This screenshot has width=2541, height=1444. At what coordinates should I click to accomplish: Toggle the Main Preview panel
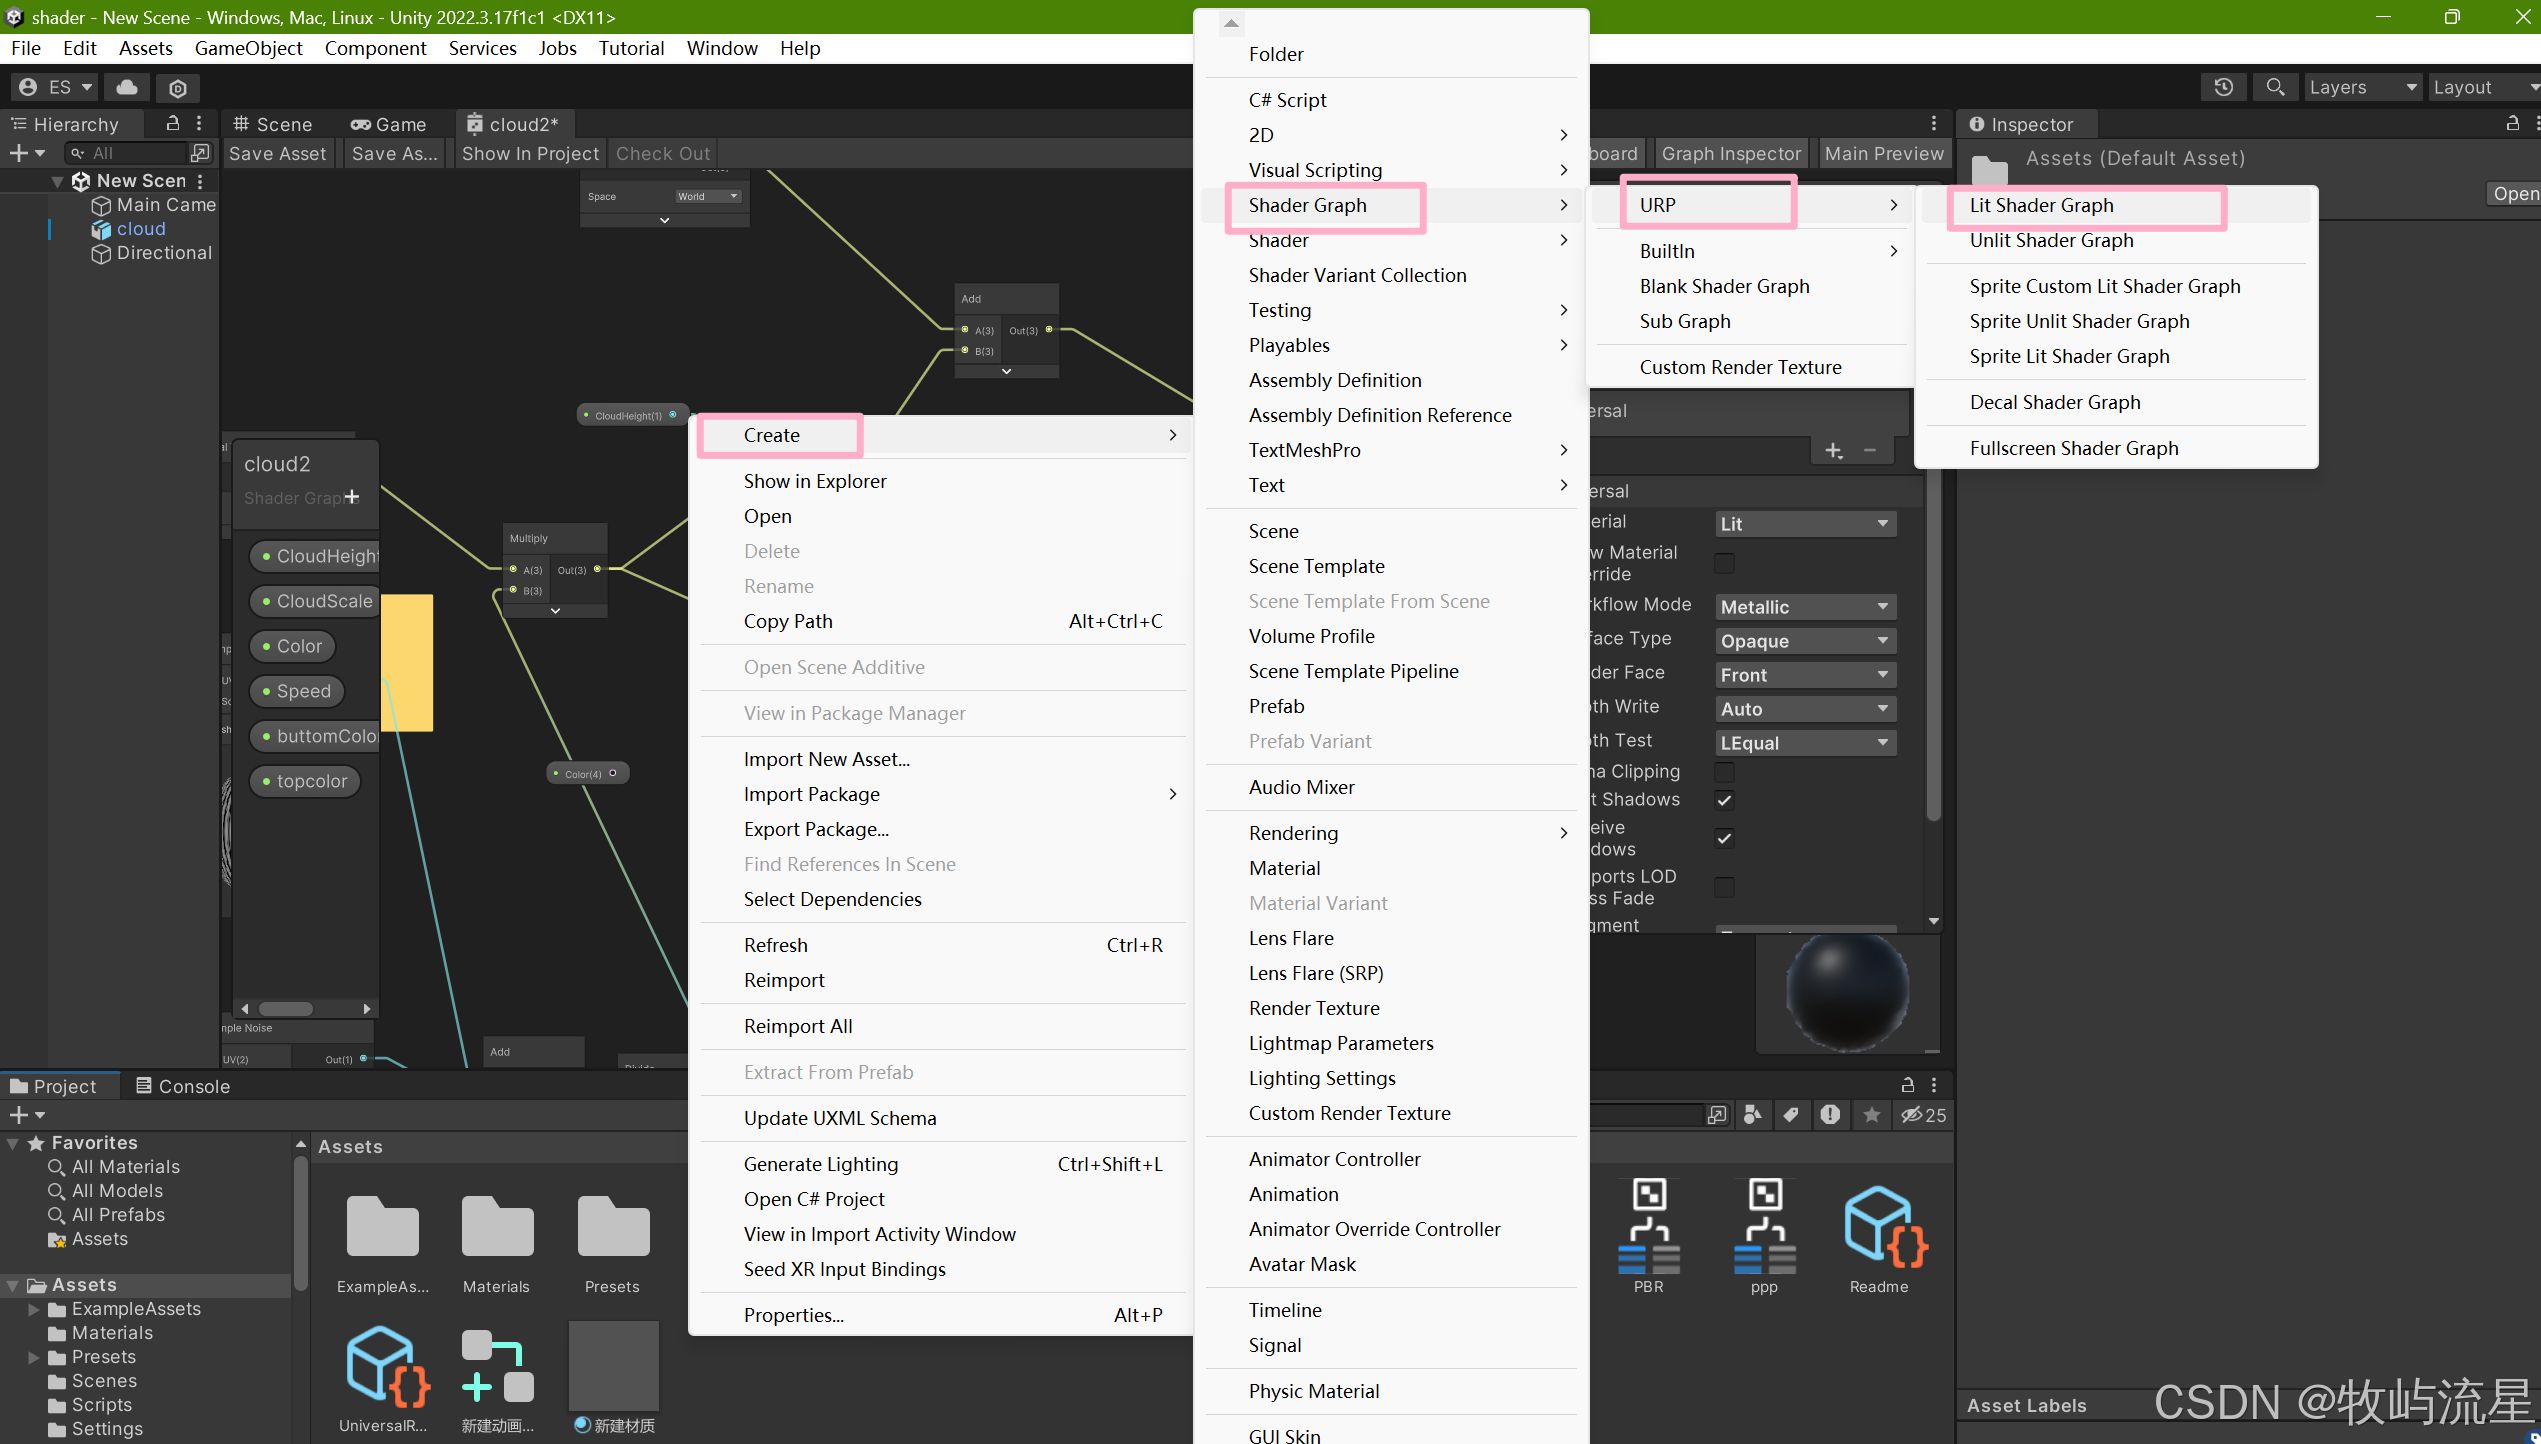click(x=1883, y=153)
